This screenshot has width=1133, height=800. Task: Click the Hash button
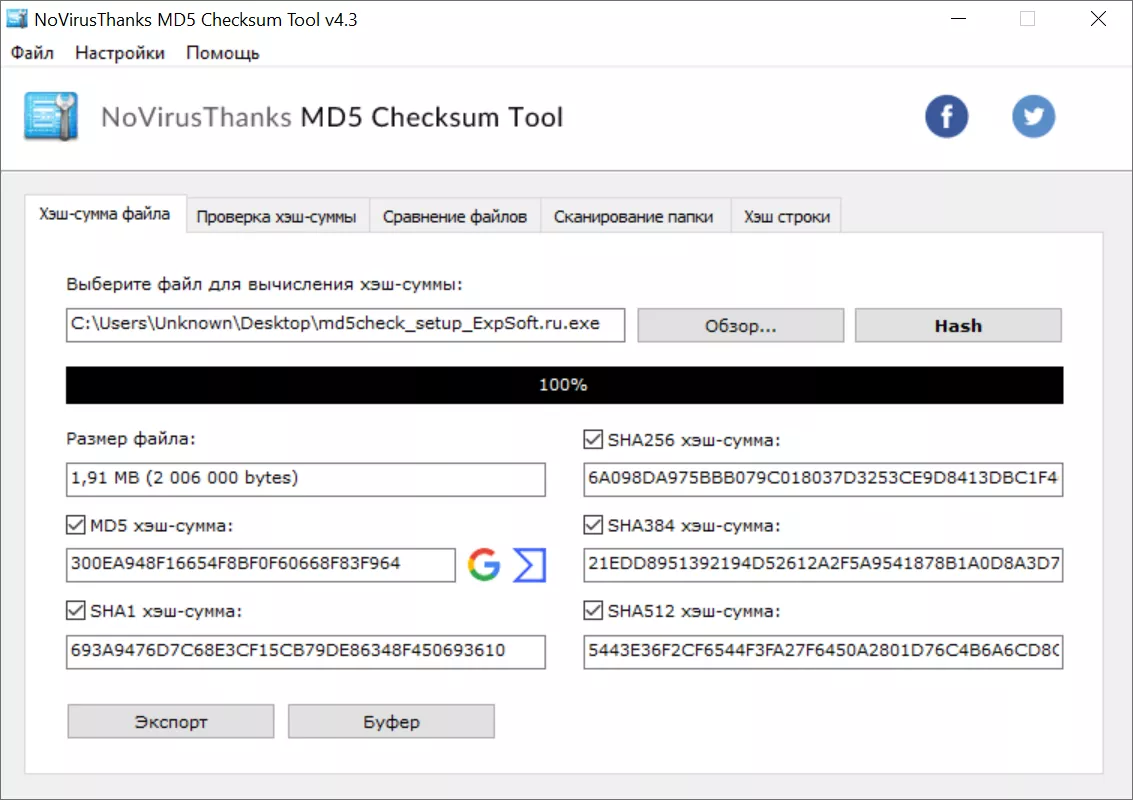958,325
